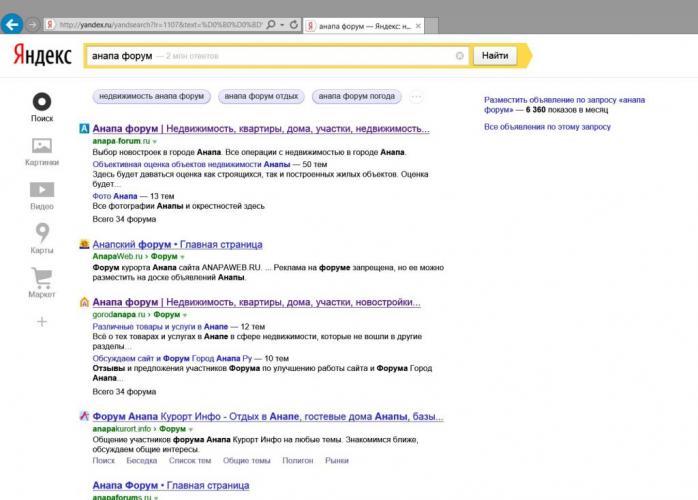698x500 pixels.
Task: Expand the arrow next to gorodanapa.ru Форум
Action: click(185, 315)
